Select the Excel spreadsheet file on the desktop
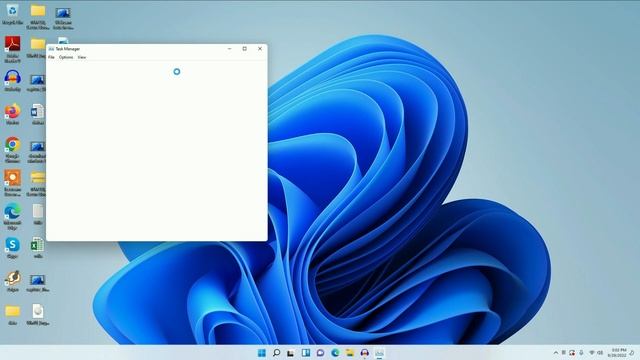The width and height of the screenshot is (640, 360). [38, 248]
